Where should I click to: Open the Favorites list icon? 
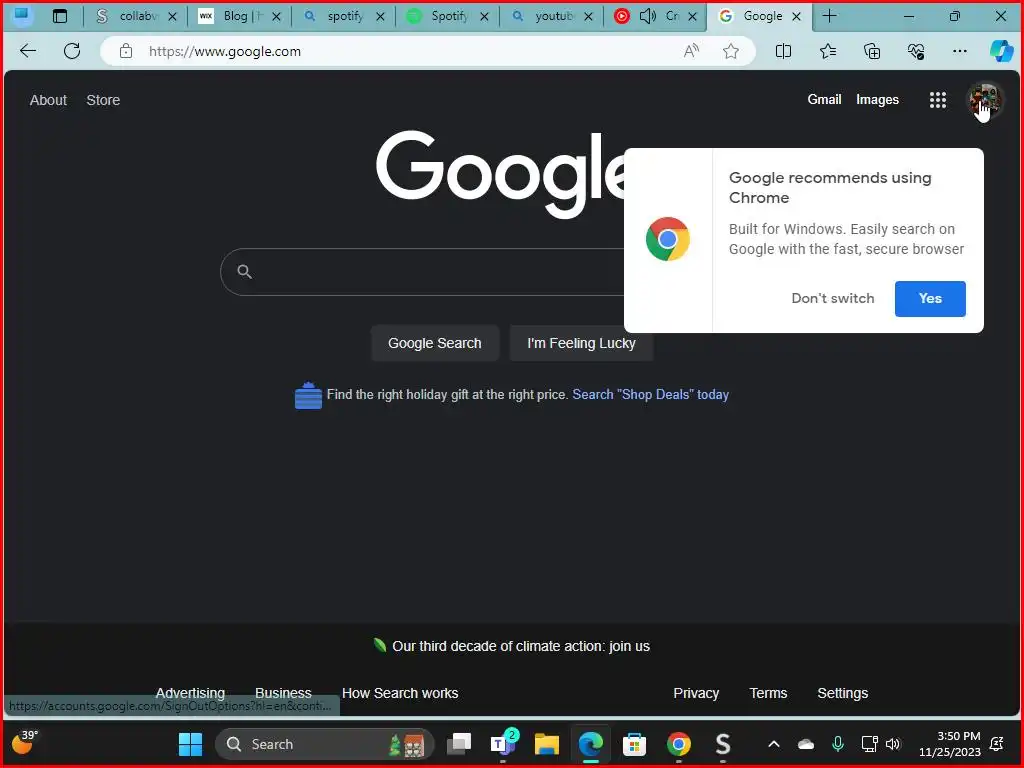828,51
